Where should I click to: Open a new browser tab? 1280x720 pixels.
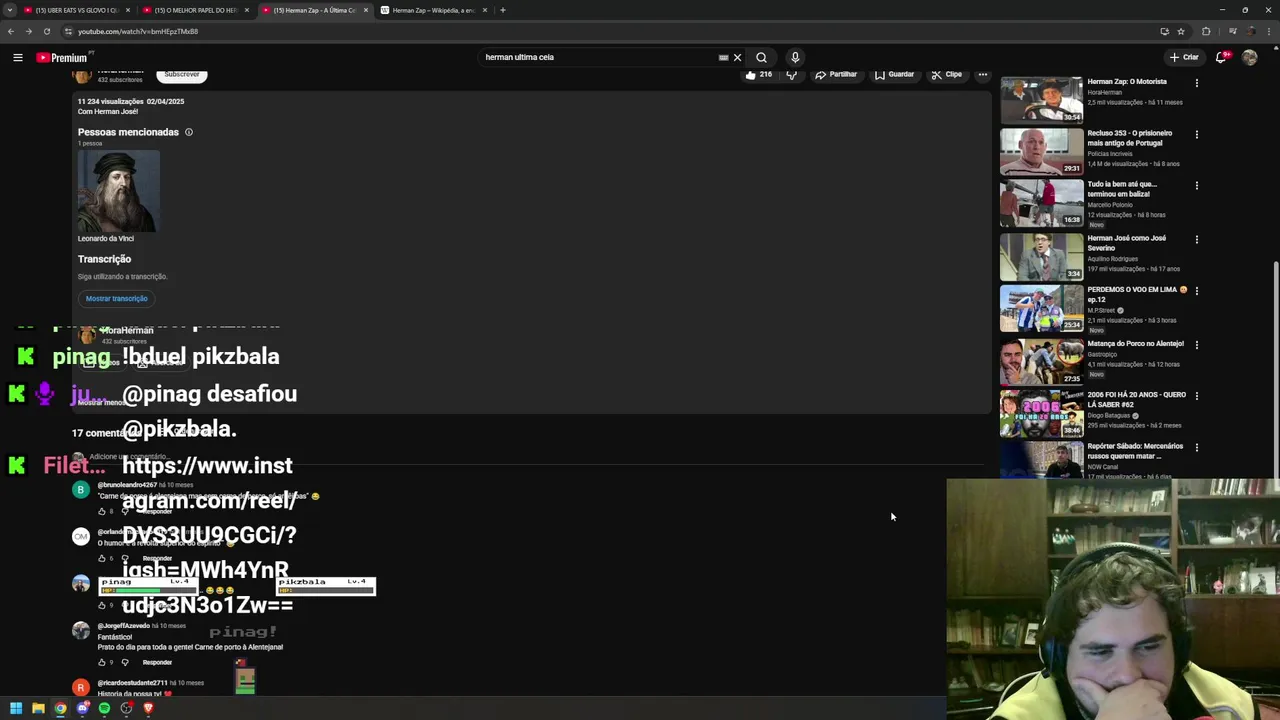(x=503, y=10)
